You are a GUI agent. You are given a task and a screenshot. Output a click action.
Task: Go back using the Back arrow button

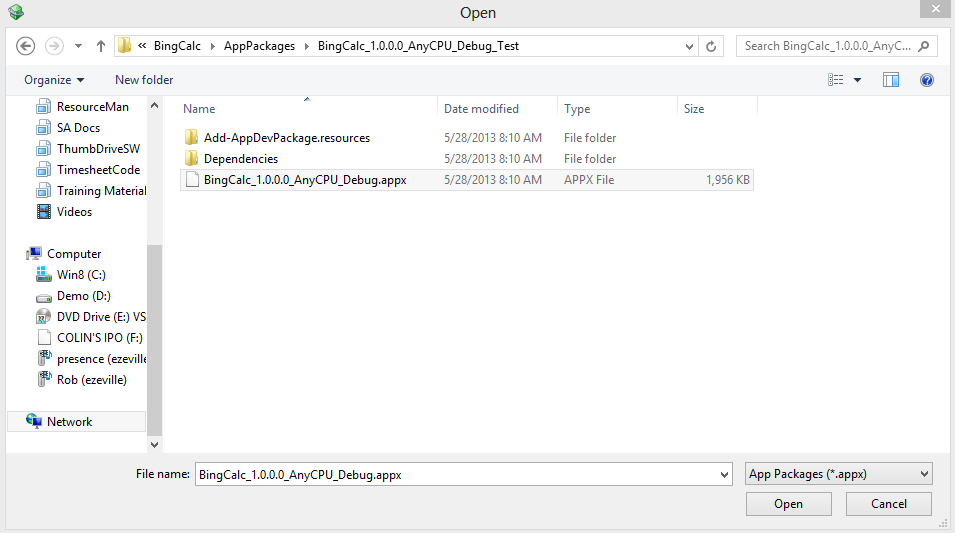[x=26, y=46]
